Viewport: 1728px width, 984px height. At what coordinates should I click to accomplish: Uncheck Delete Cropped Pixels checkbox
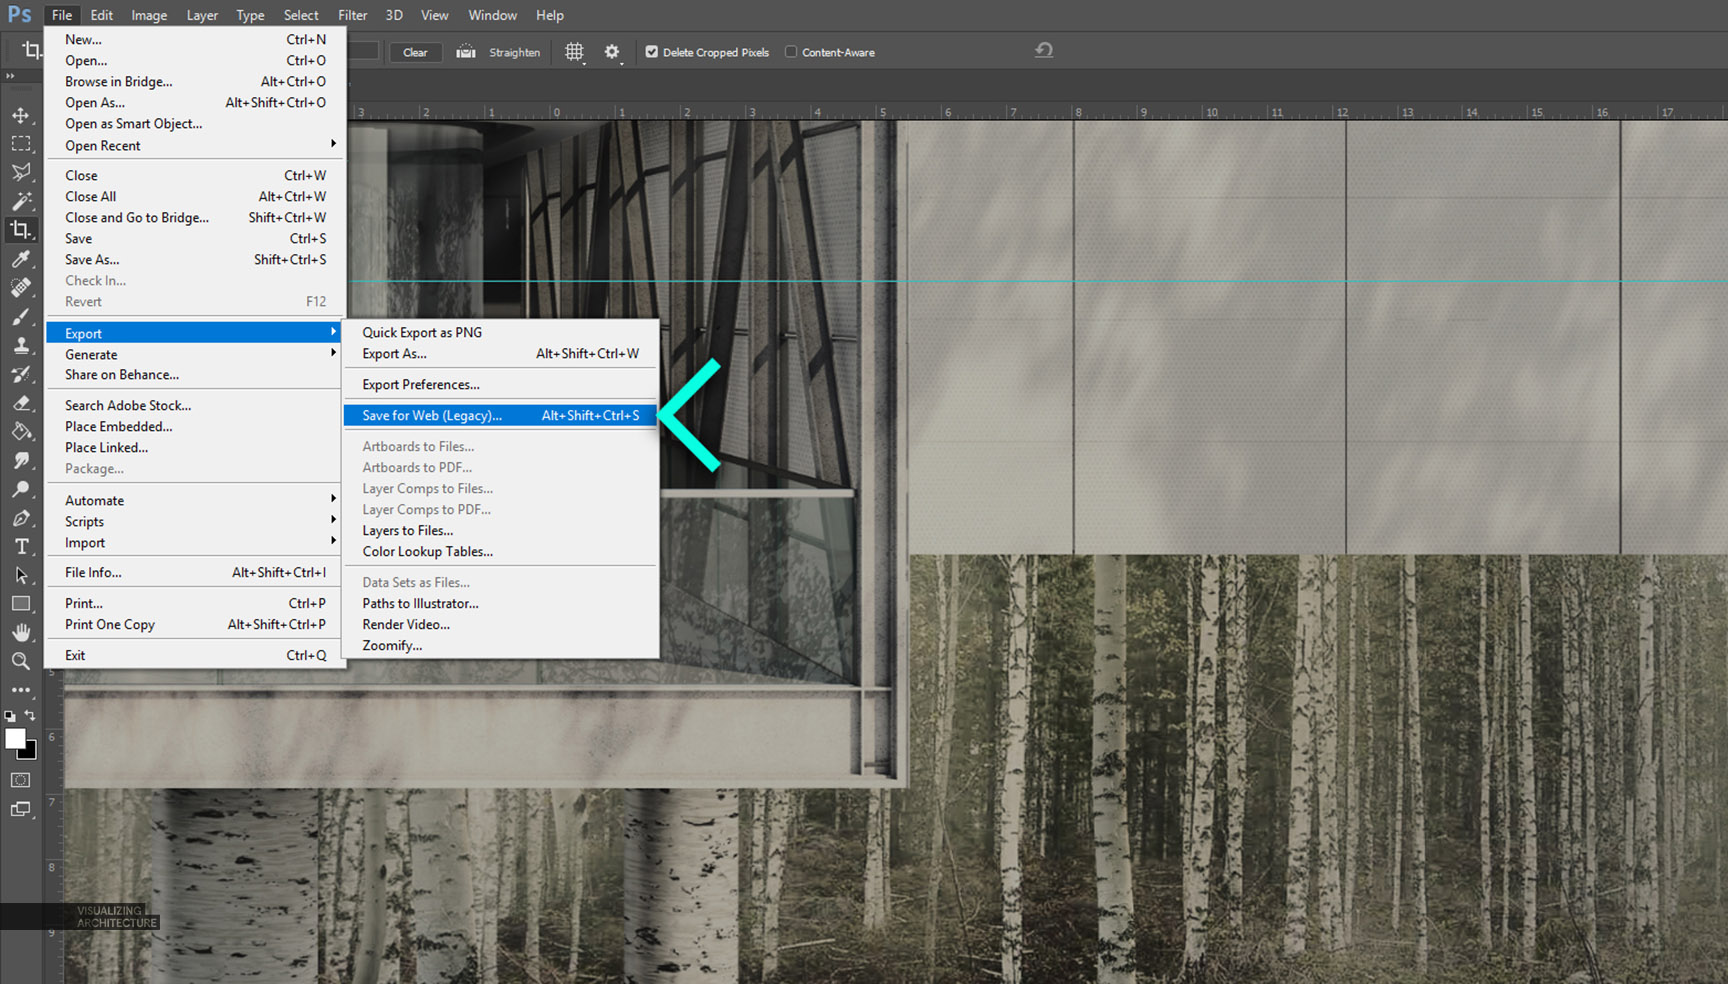click(x=652, y=52)
